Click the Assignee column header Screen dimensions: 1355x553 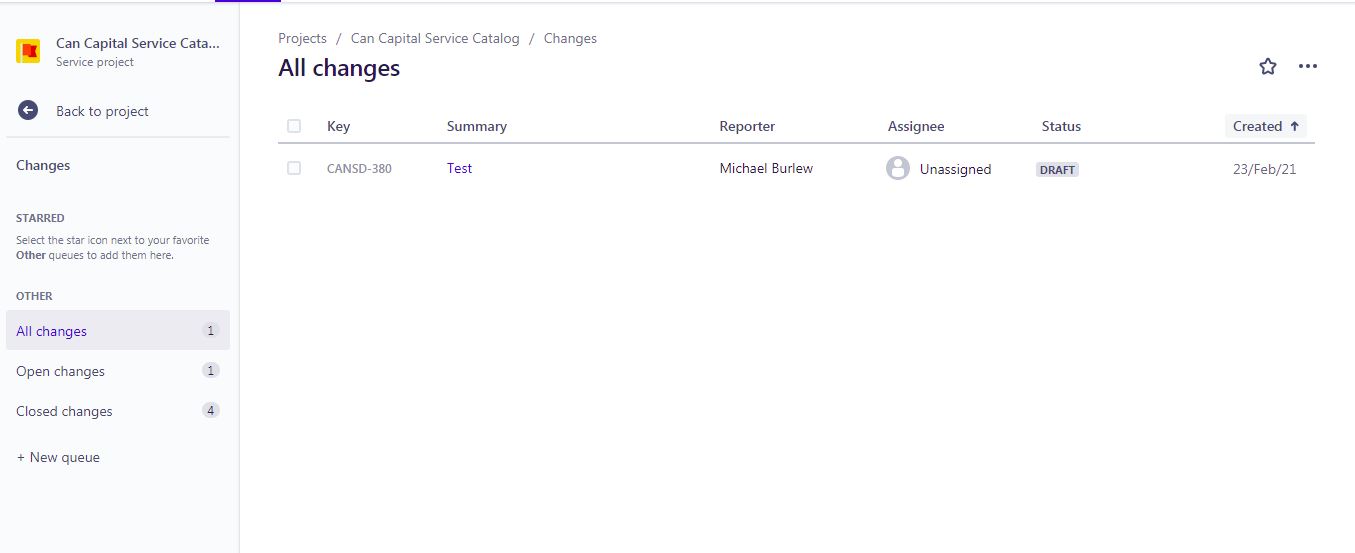pyautogui.click(x=916, y=126)
